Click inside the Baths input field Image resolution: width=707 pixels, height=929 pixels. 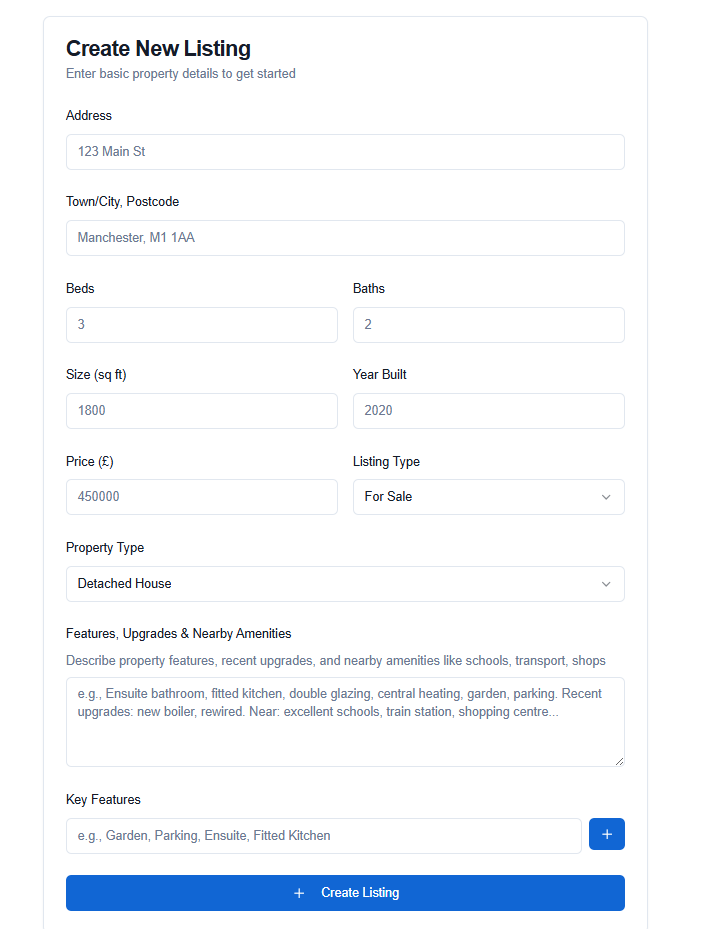488,324
